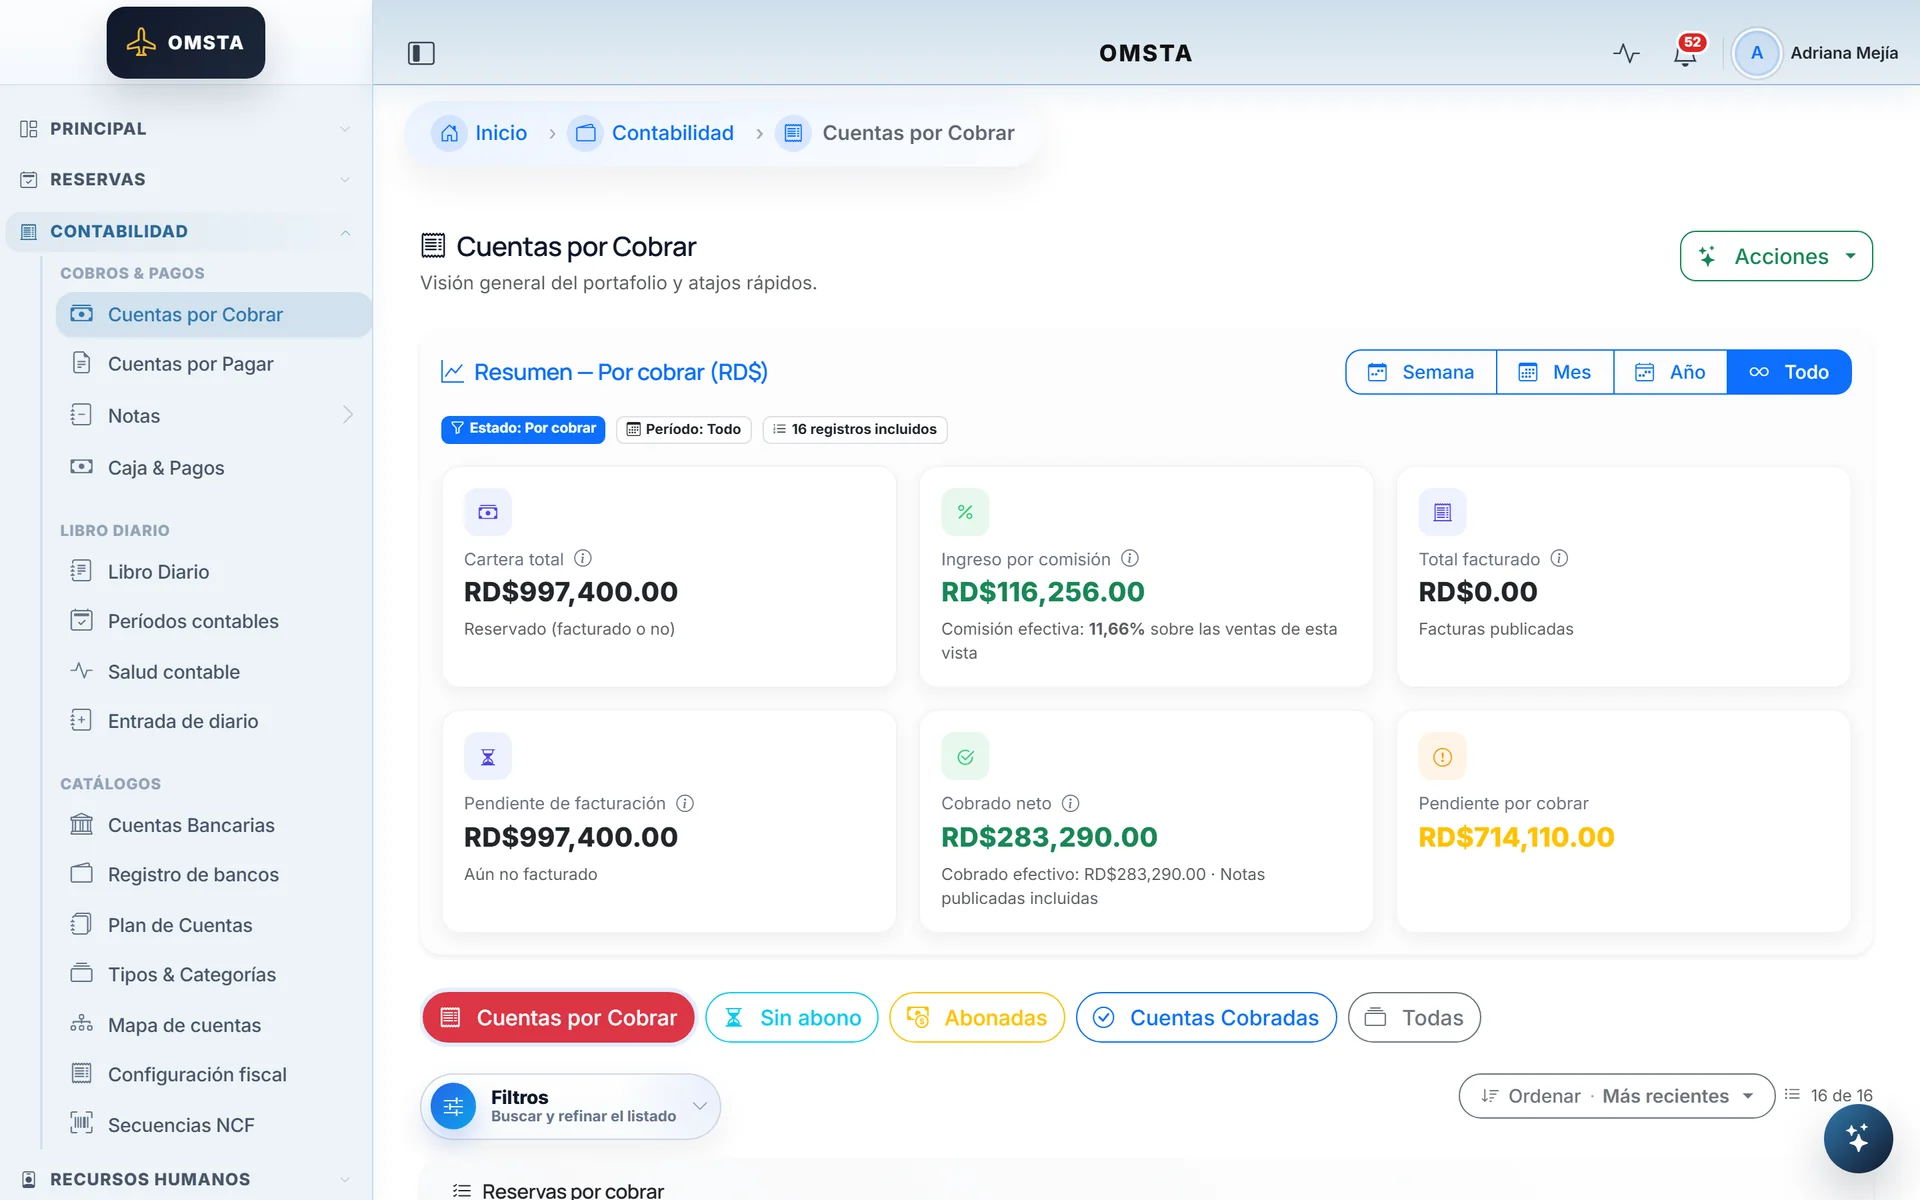Open Libro Diario in sidebar
The height and width of the screenshot is (1200, 1920).
212,572
